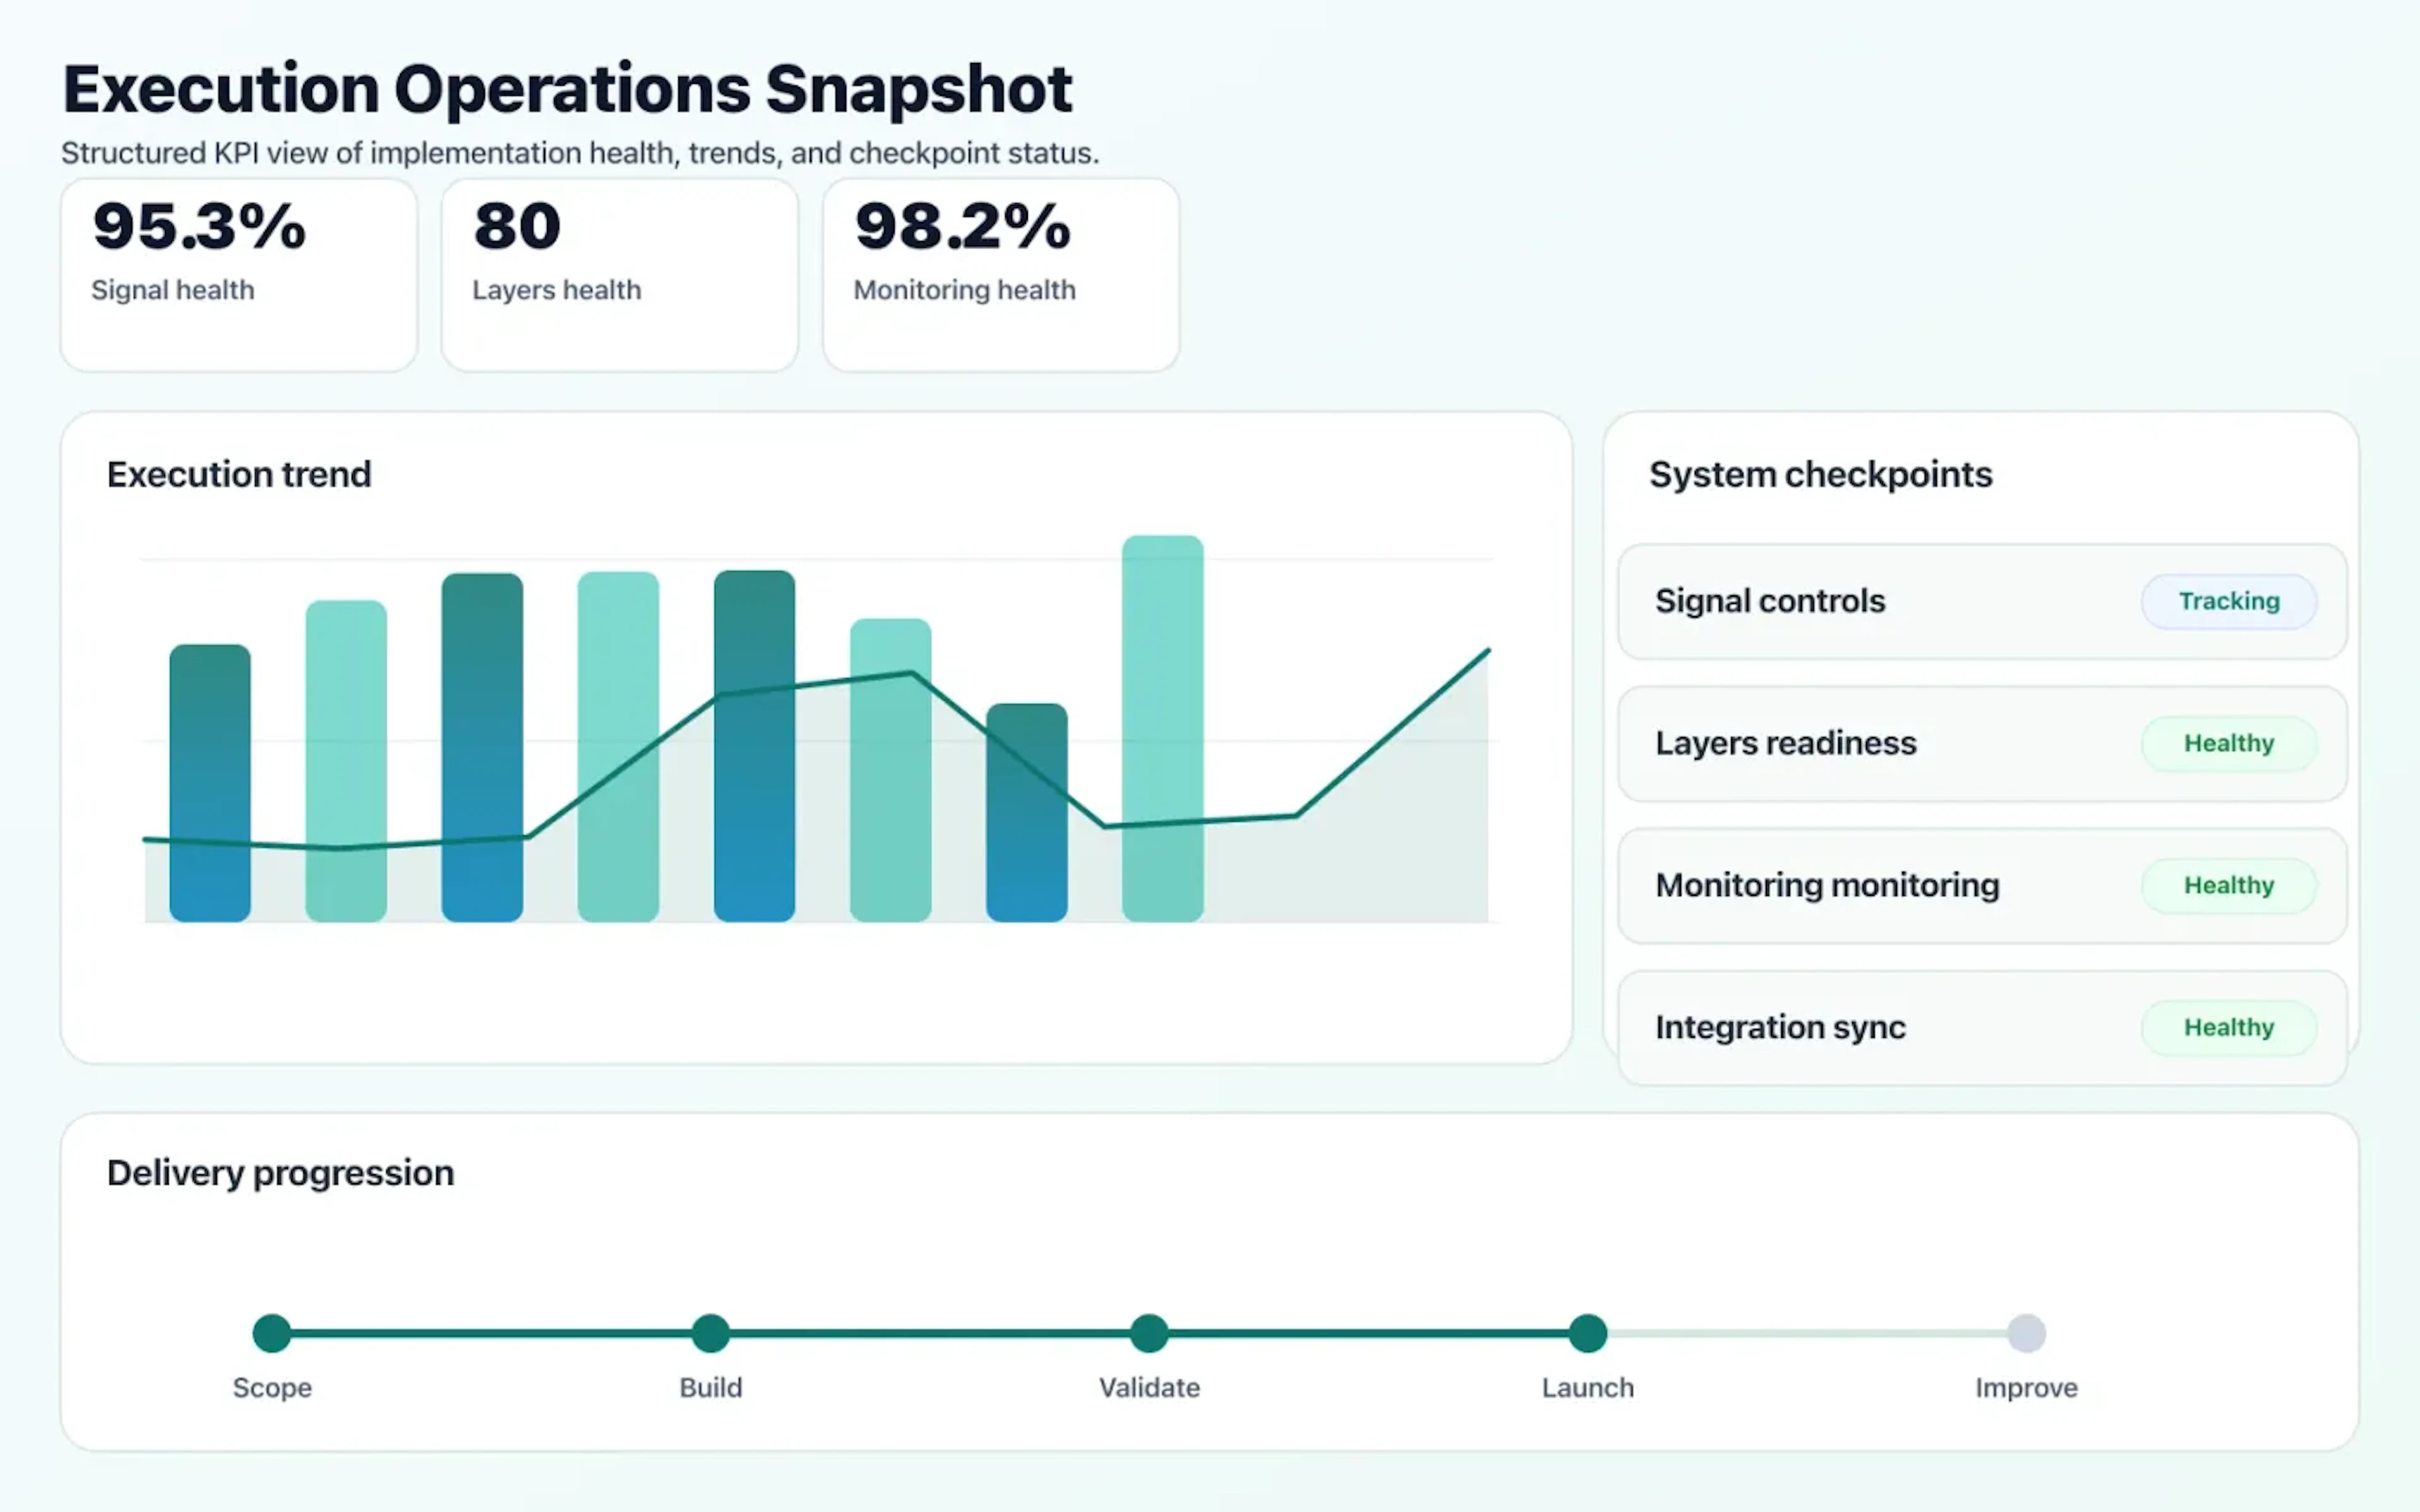2420x1512 pixels.
Task: Click the Tracking badge for Signal controls
Action: [2229, 601]
